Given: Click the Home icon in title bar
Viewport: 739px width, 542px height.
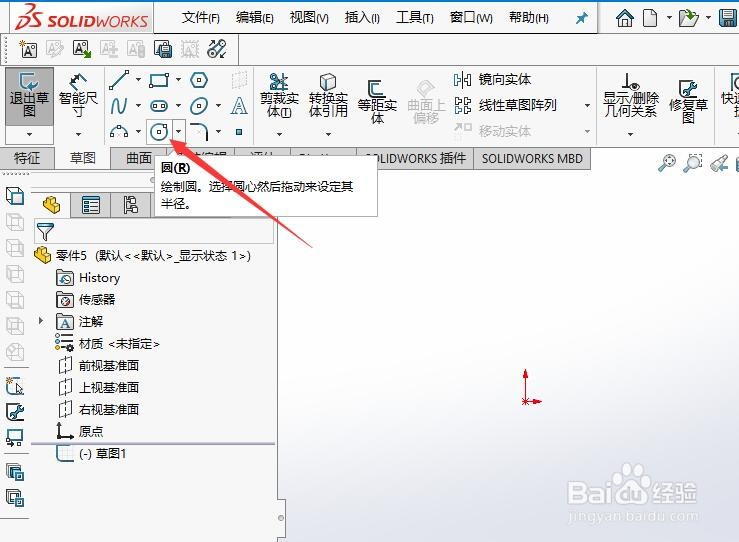Looking at the screenshot, I should pos(624,18).
